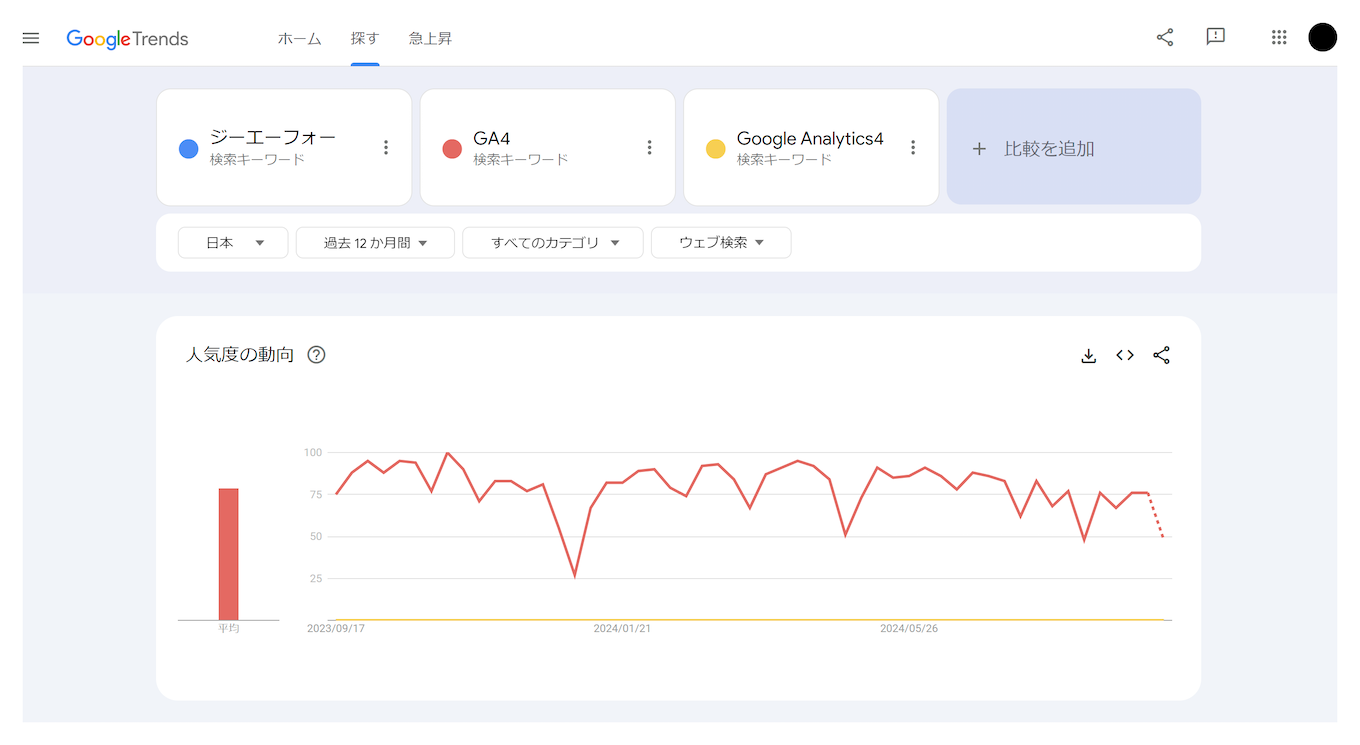Open options menu for ジーエーフォー term
This screenshot has height=745, width=1360.
pos(386,148)
